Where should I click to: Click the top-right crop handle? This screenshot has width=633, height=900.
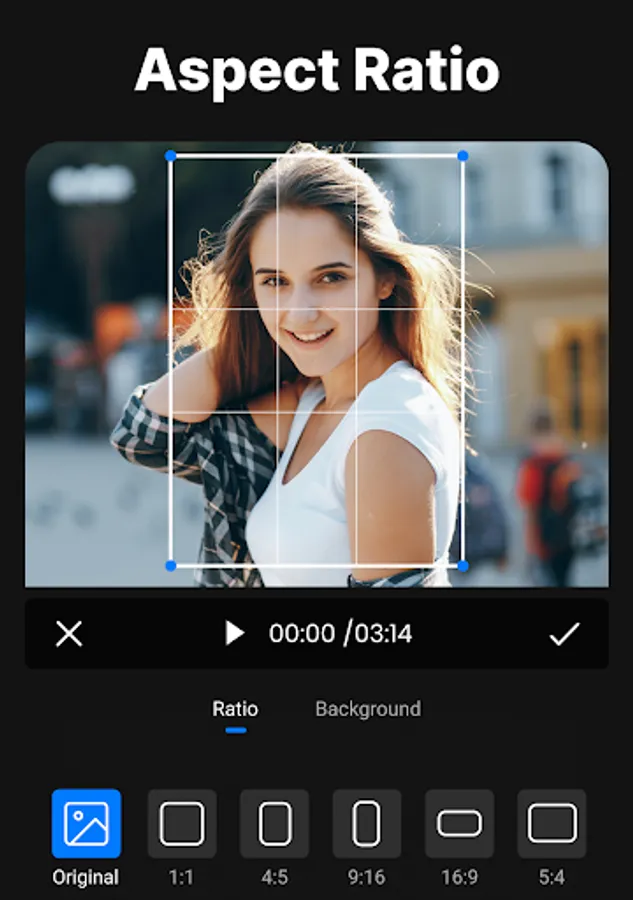pos(463,156)
